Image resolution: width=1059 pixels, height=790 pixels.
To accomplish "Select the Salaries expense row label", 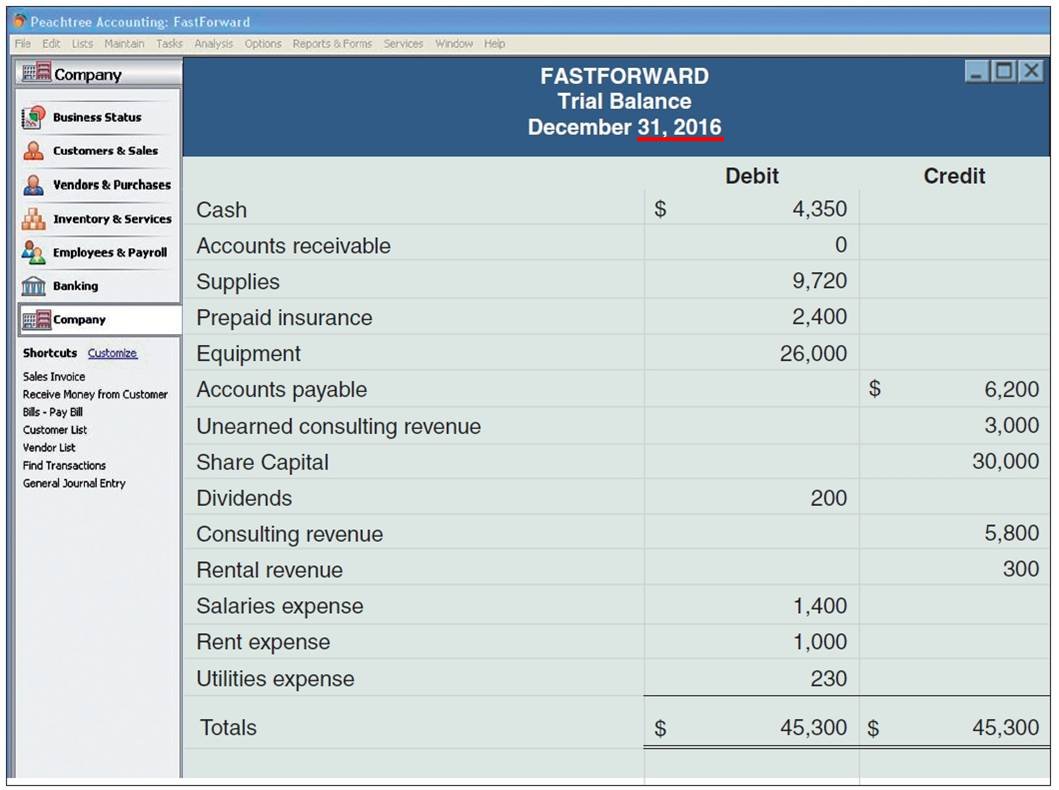I will 280,606.
